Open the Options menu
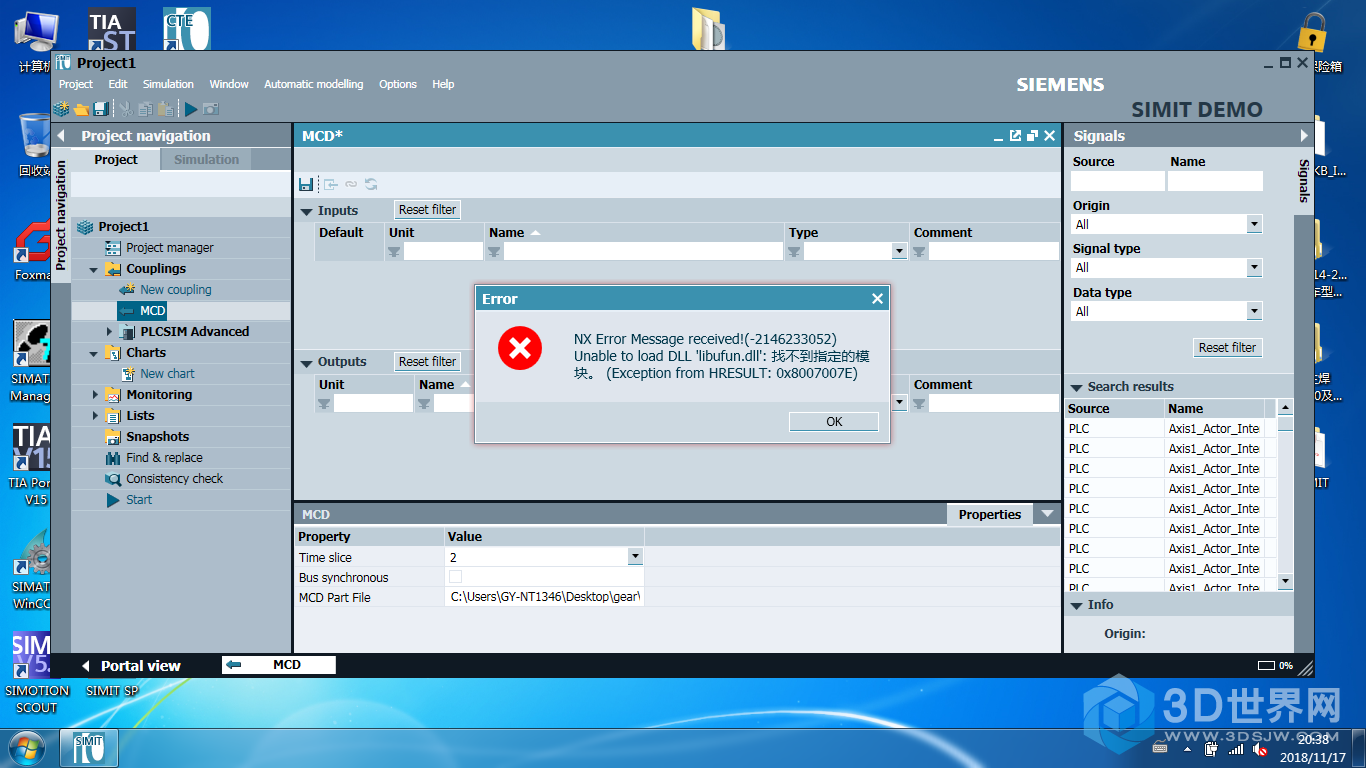This screenshot has height=768, width=1366. (398, 84)
